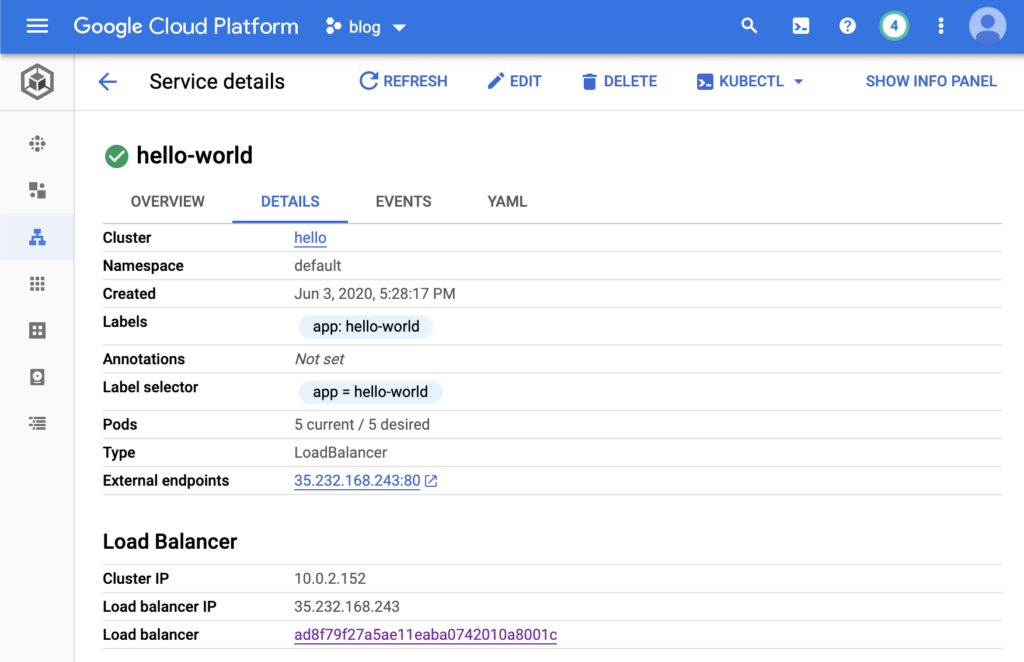Open external endpoint 35.232.168.243:80 link

pyautogui.click(x=357, y=481)
